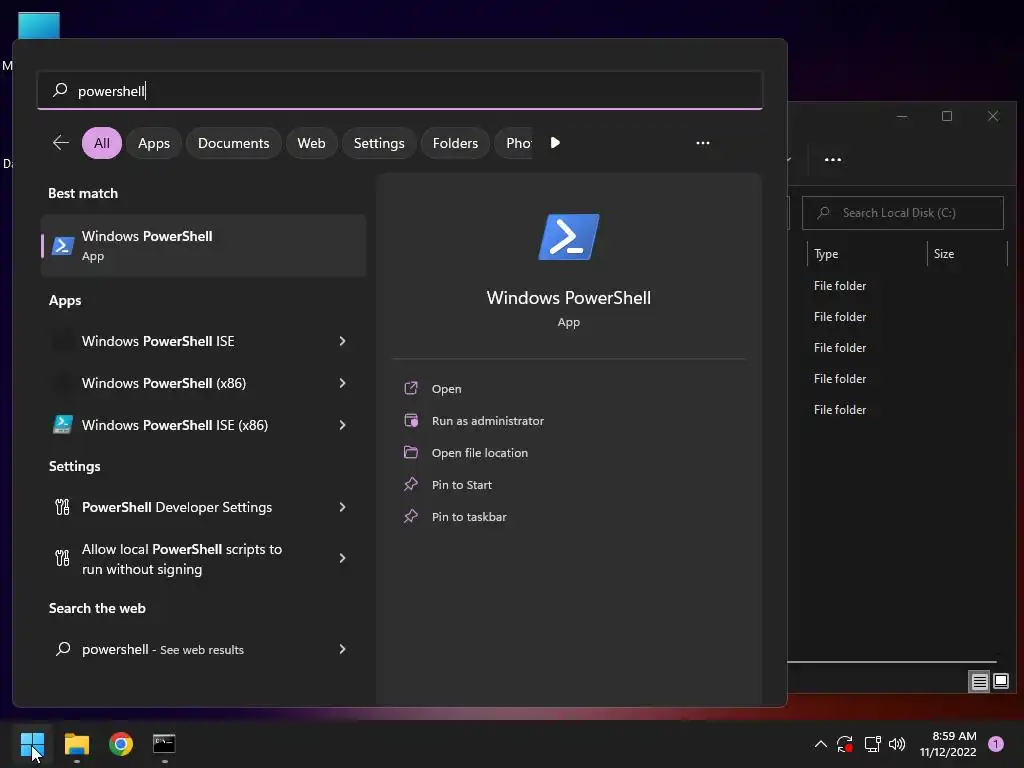This screenshot has height=768, width=1024.
Task: Select the All filter tab
Action: pyautogui.click(x=102, y=143)
